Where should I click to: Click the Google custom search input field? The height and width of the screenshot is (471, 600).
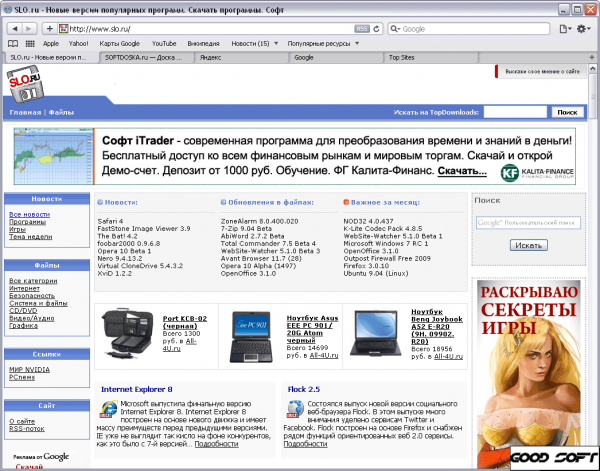(x=528, y=223)
